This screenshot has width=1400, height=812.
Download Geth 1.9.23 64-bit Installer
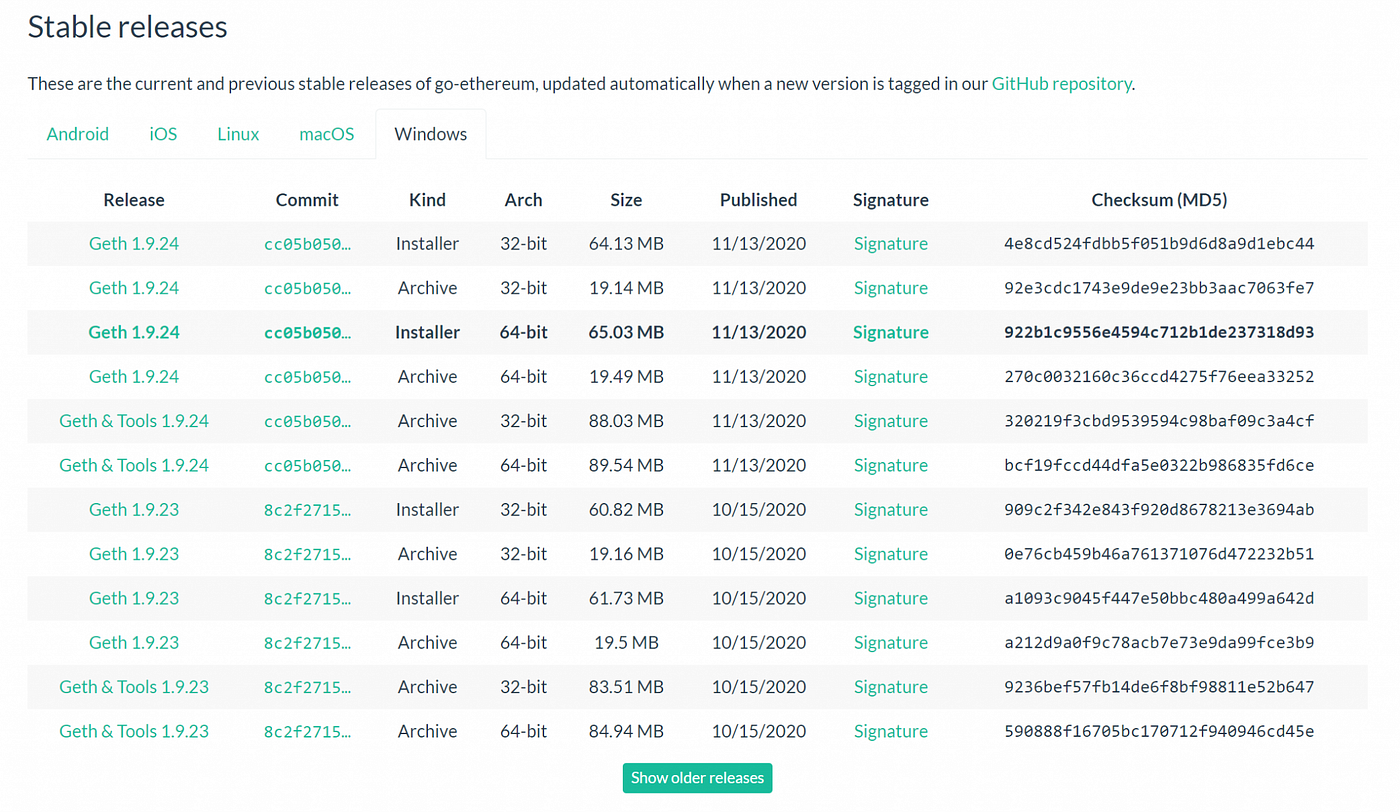[x=134, y=598]
